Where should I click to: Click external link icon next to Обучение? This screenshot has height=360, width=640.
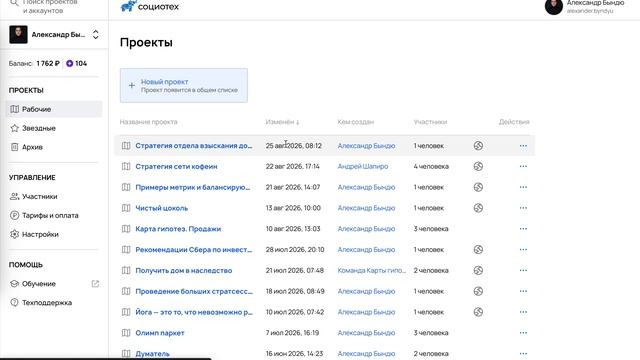[x=95, y=284]
